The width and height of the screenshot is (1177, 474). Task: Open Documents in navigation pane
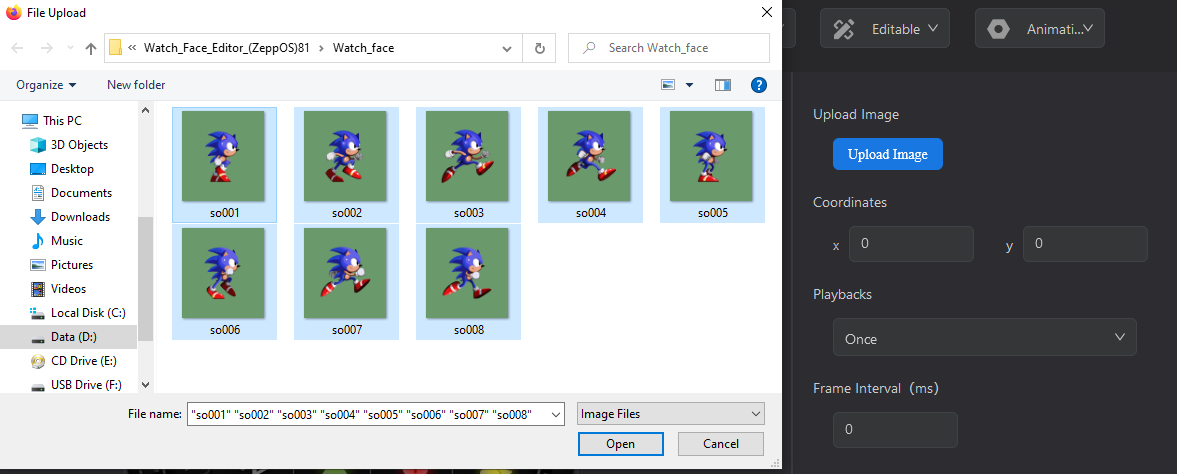pos(71,193)
